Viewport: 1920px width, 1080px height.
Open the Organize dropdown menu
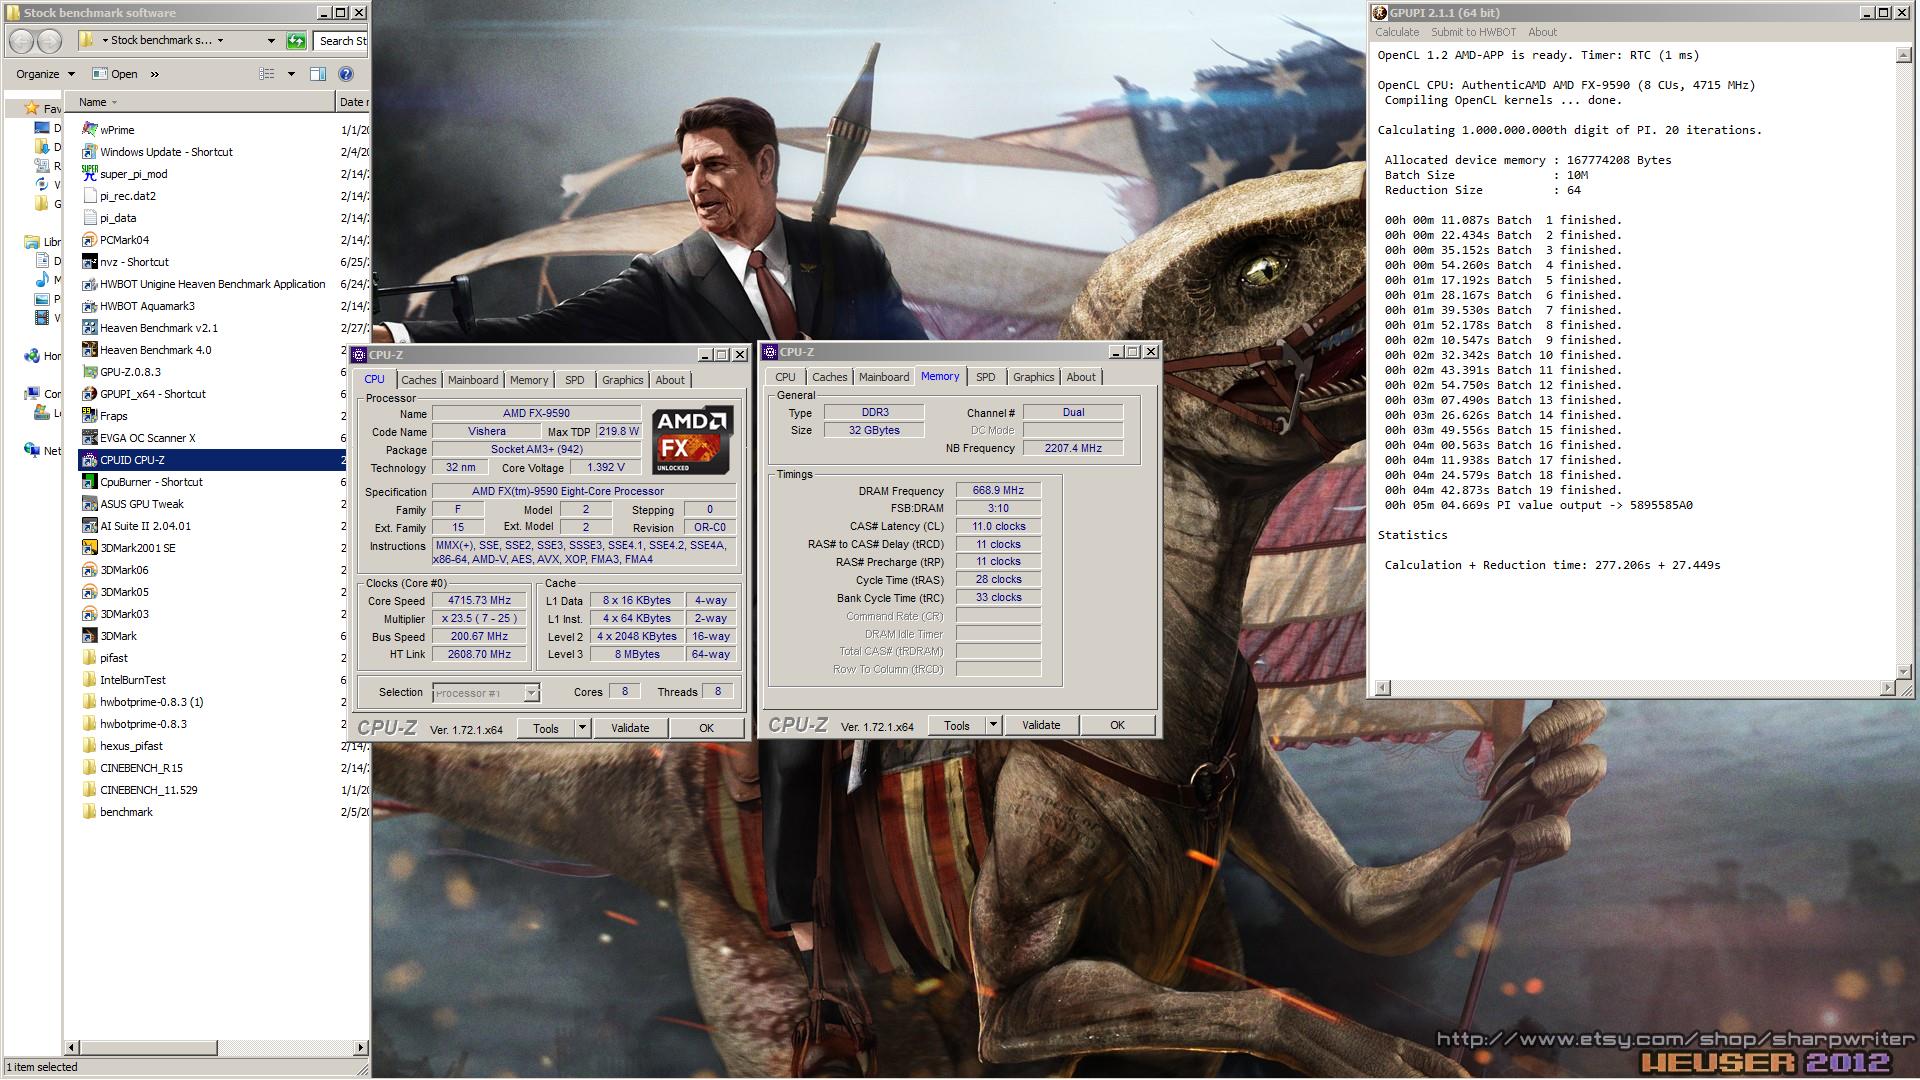[x=45, y=74]
